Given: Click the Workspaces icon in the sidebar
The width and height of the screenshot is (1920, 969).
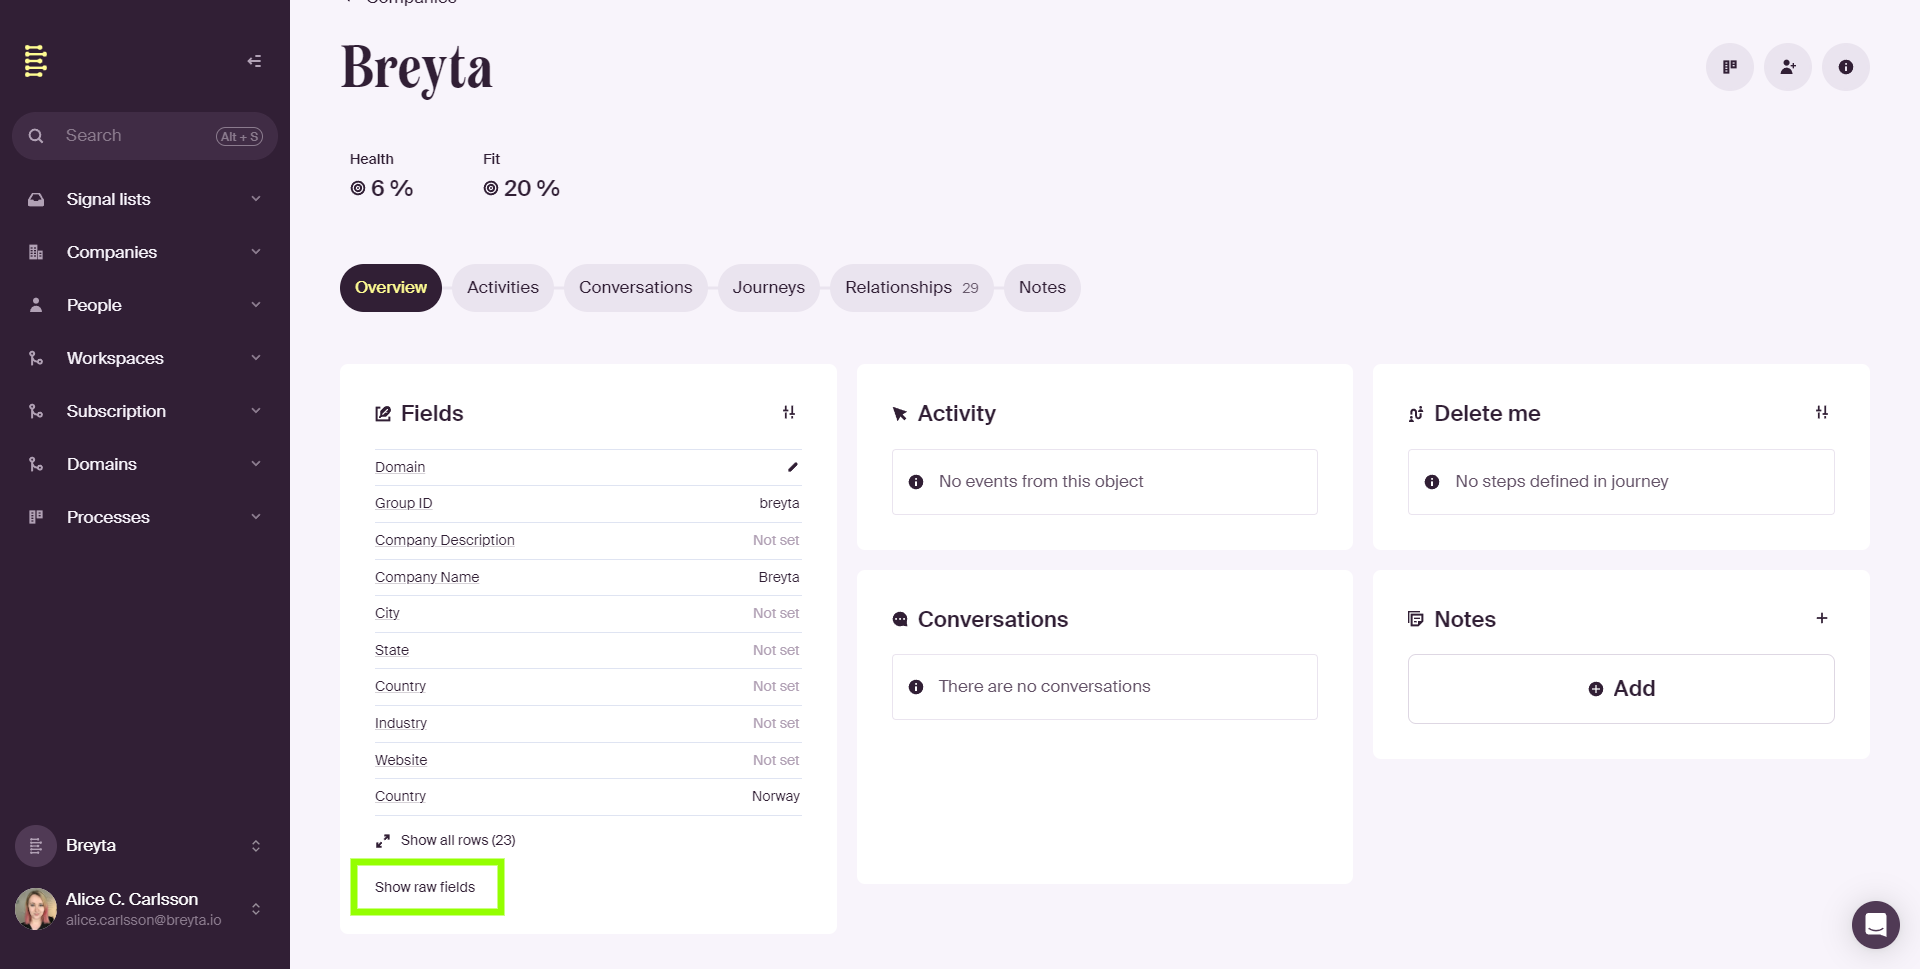Looking at the screenshot, I should coord(36,358).
